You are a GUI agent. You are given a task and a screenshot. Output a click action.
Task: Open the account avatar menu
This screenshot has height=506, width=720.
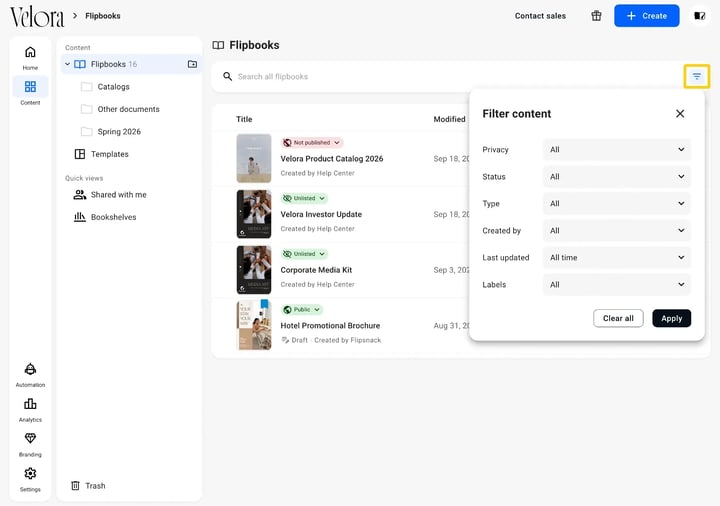(x=699, y=16)
